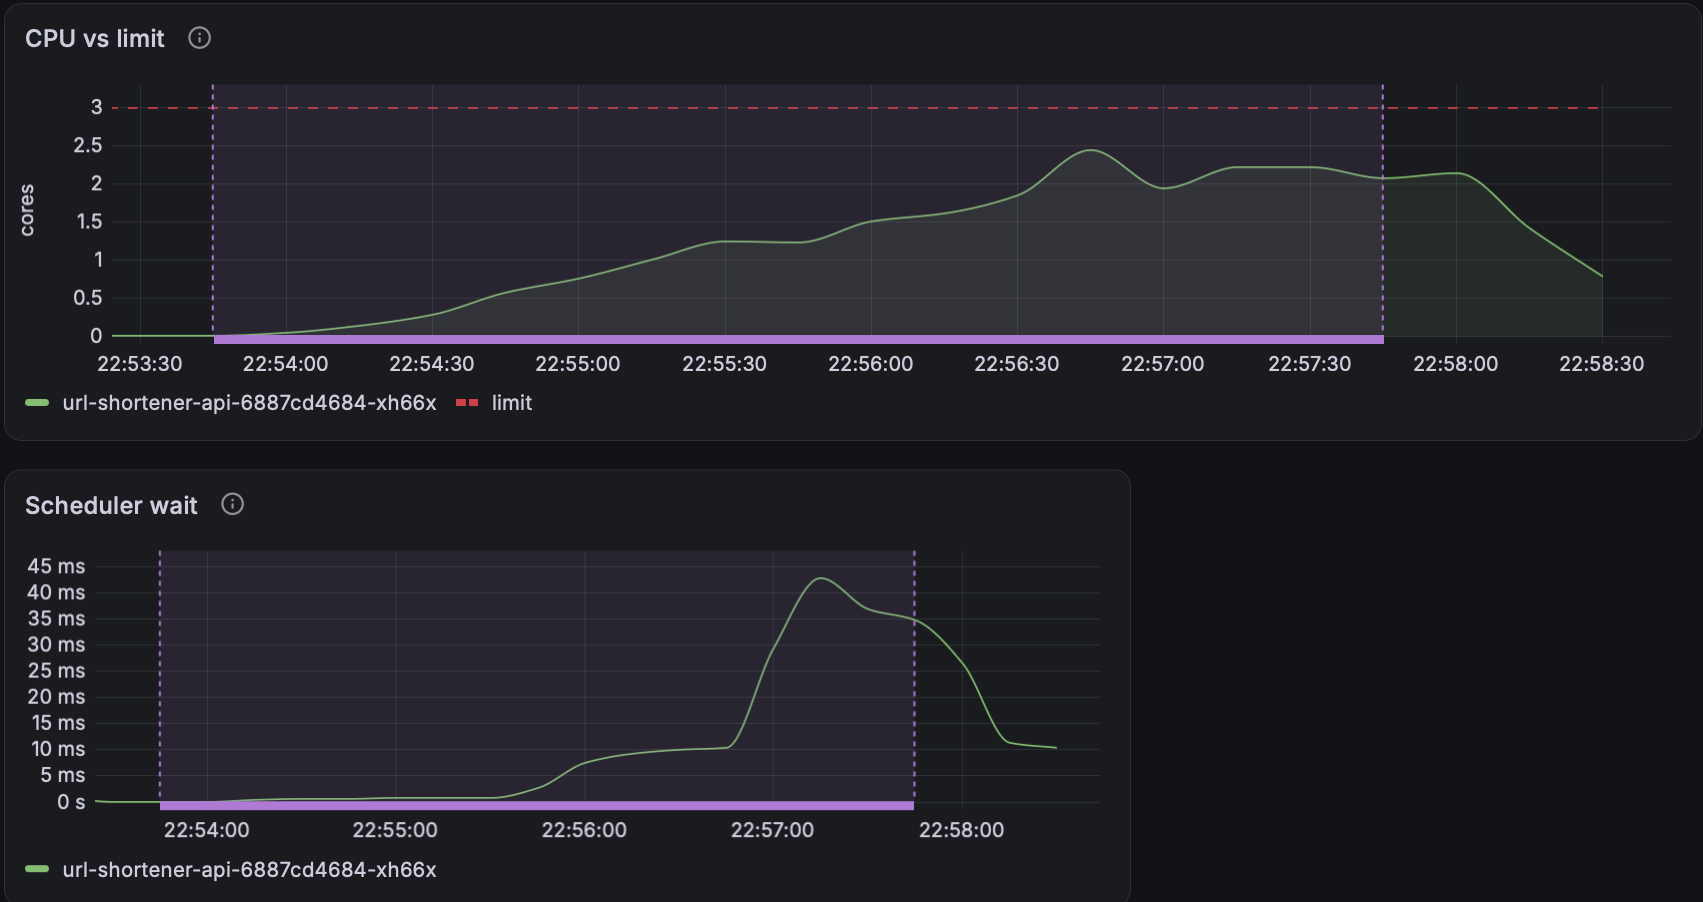This screenshot has height=902, width=1703.
Task: Click red dashed swatch for limit legend
Action: pos(467,403)
